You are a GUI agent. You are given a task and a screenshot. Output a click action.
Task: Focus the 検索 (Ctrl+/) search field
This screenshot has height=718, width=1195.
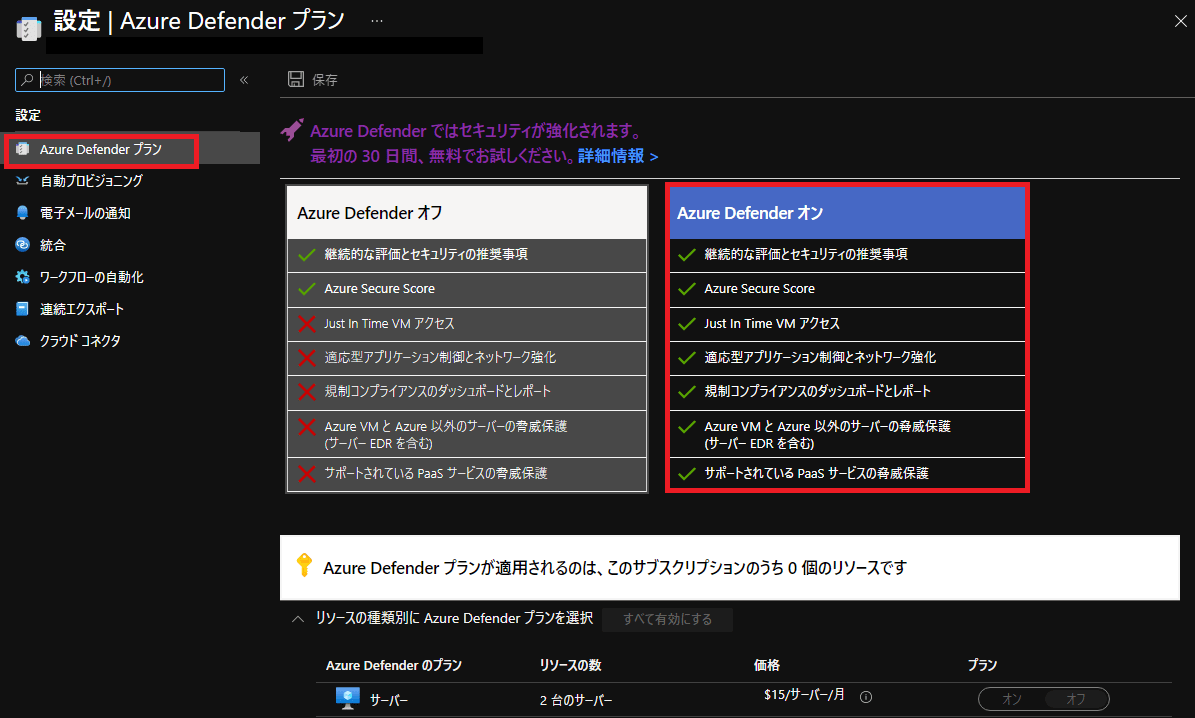pyautogui.click(x=120, y=80)
